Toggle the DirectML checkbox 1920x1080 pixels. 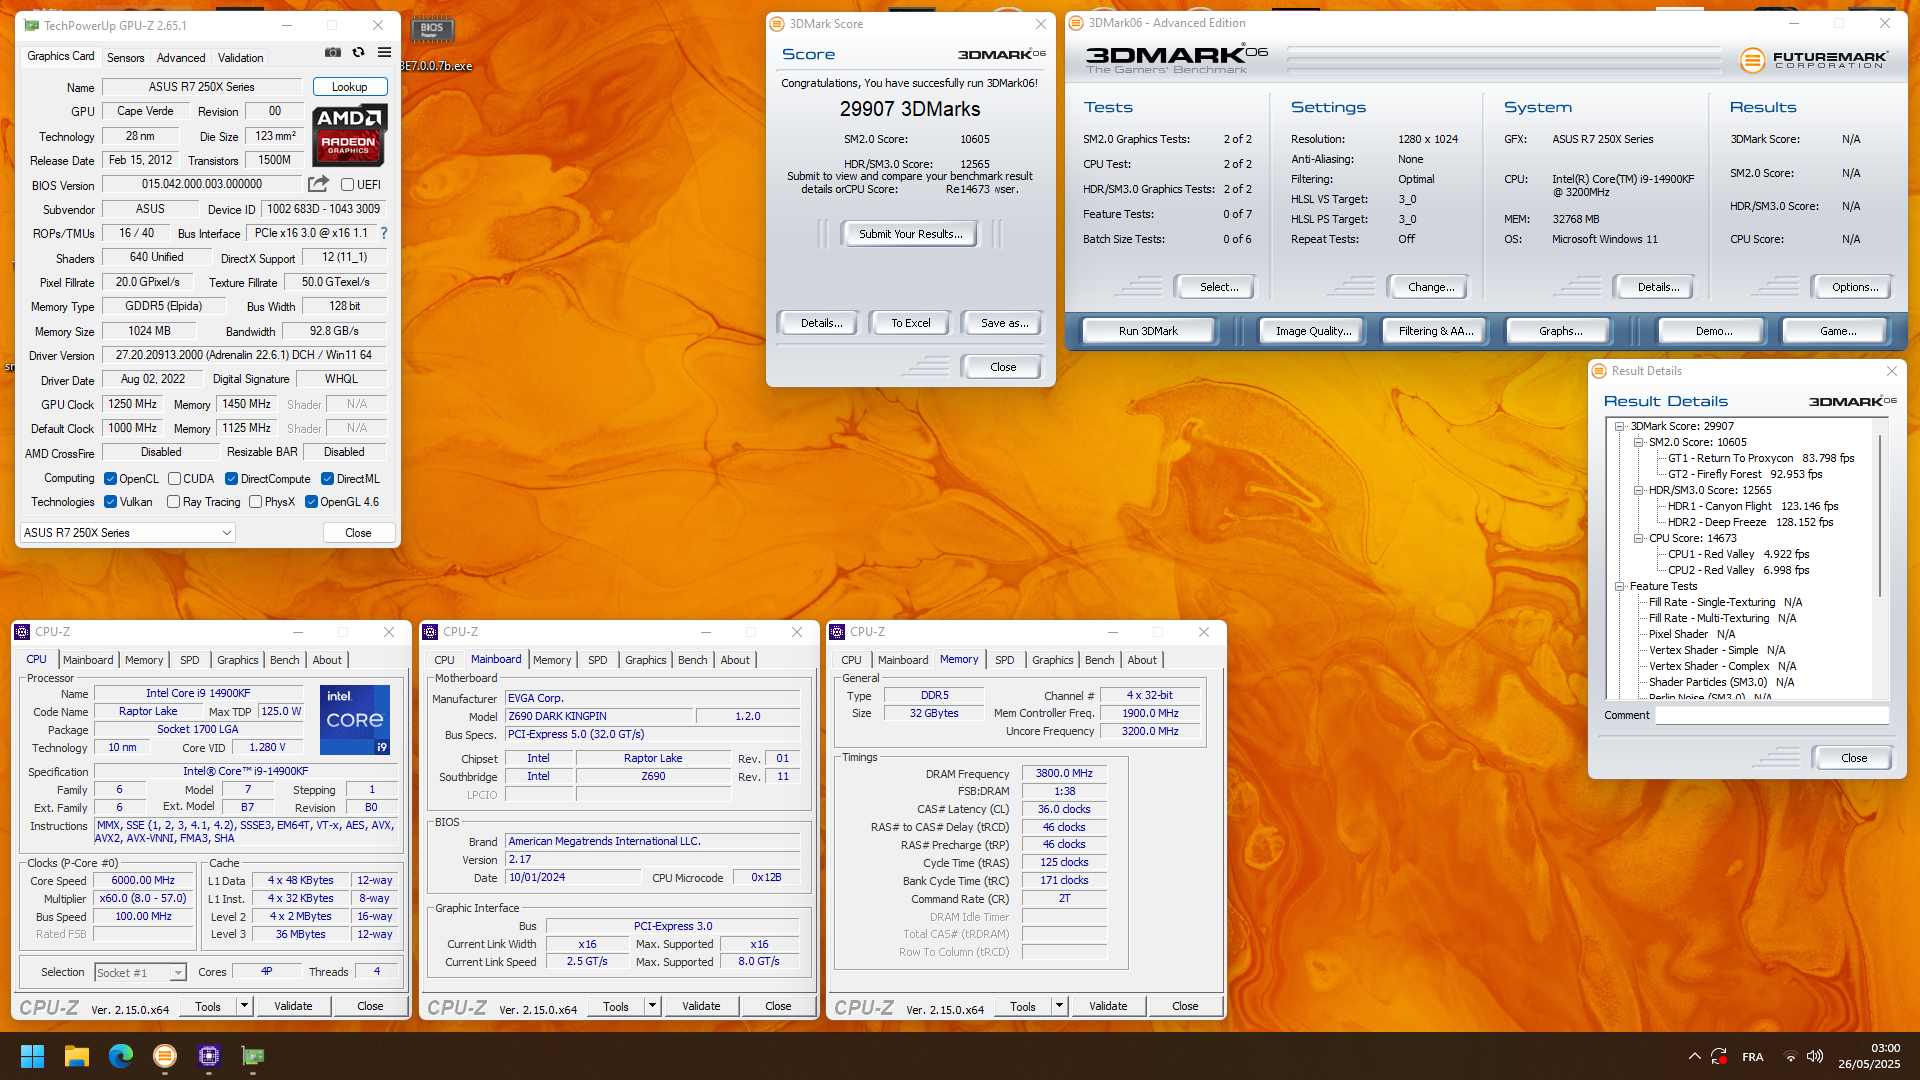pos(327,479)
